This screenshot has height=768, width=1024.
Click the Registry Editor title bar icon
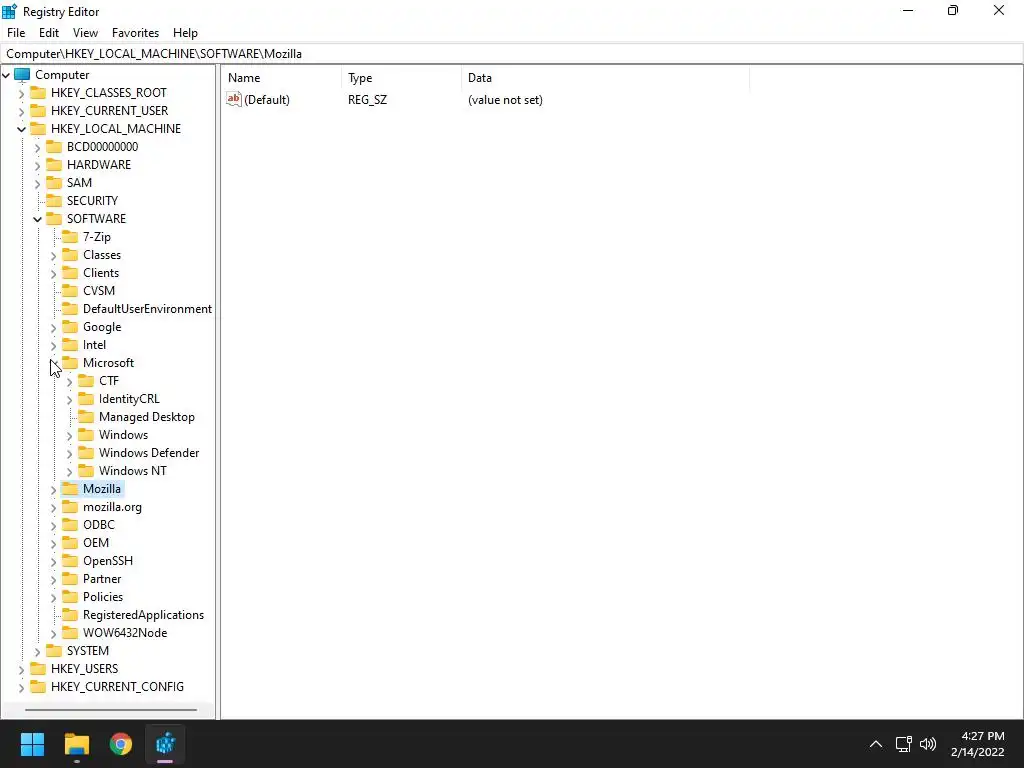click(x=9, y=11)
